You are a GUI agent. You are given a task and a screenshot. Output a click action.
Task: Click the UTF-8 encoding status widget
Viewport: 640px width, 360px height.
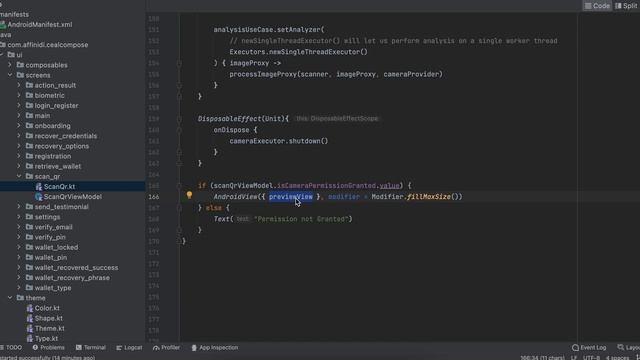pos(591,358)
